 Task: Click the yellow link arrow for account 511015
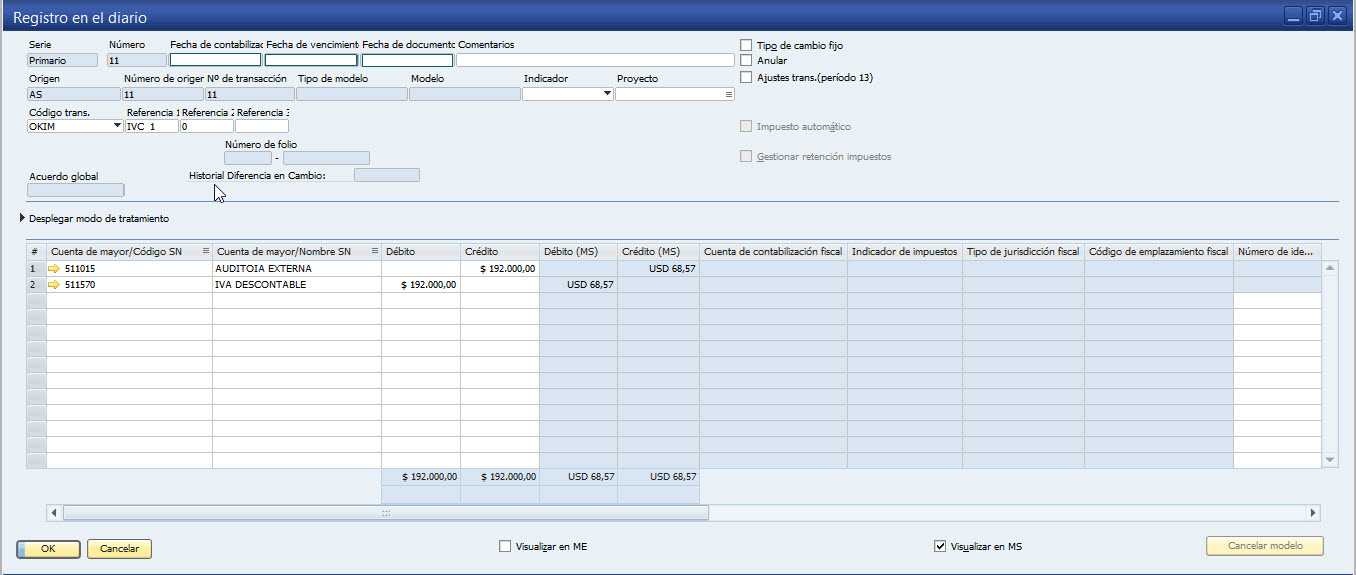click(x=54, y=268)
